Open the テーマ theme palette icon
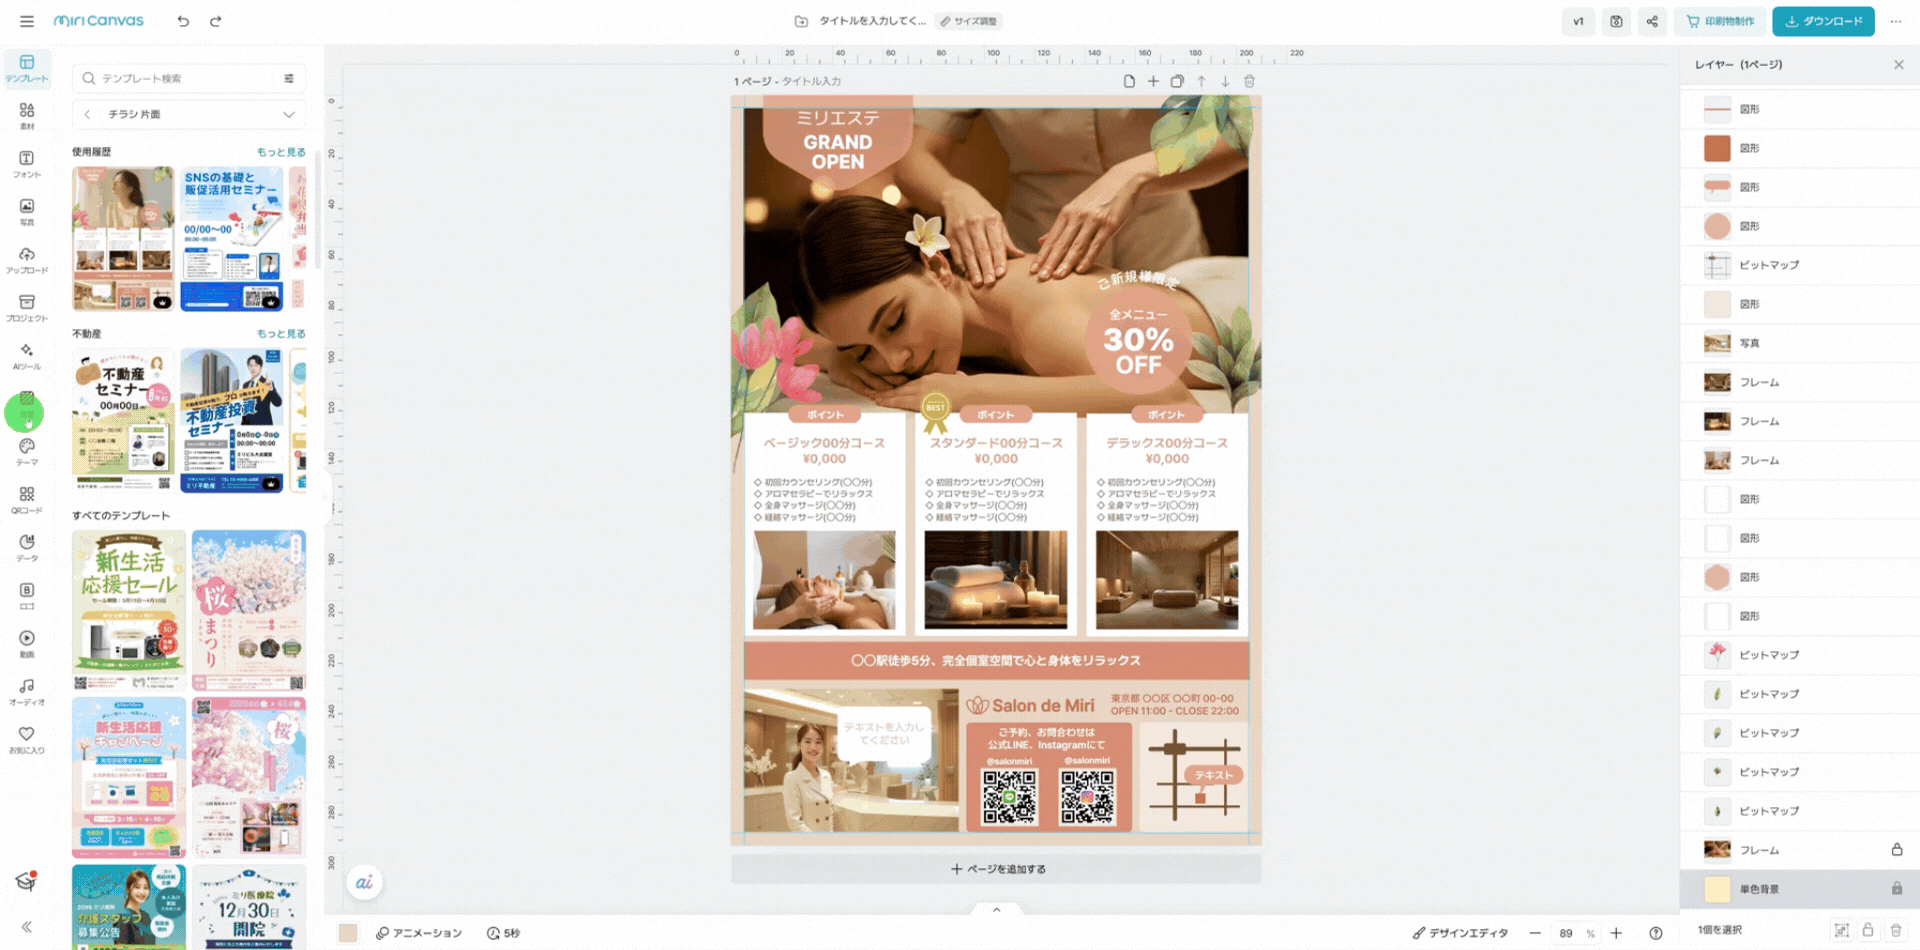This screenshot has width=1920, height=950. point(27,452)
